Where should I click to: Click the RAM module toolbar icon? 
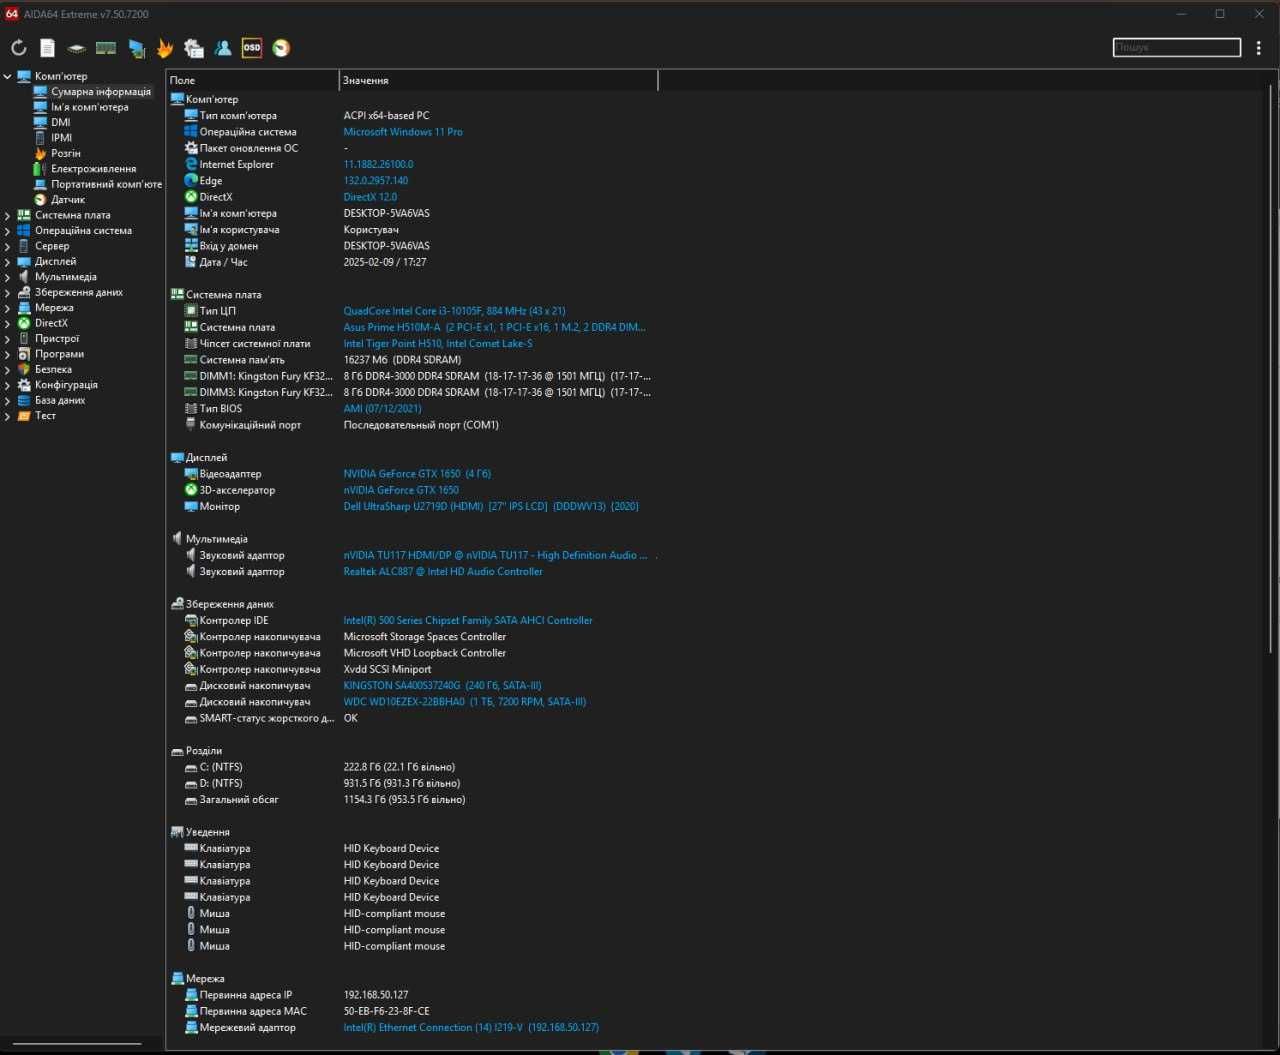click(x=106, y=48)
